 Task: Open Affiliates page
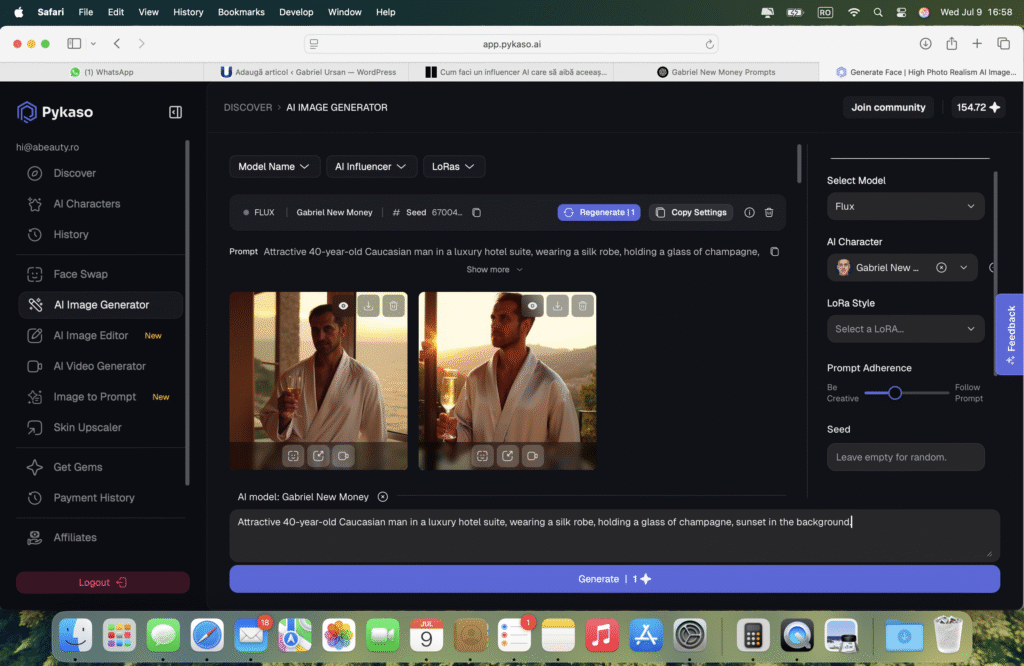75,538
